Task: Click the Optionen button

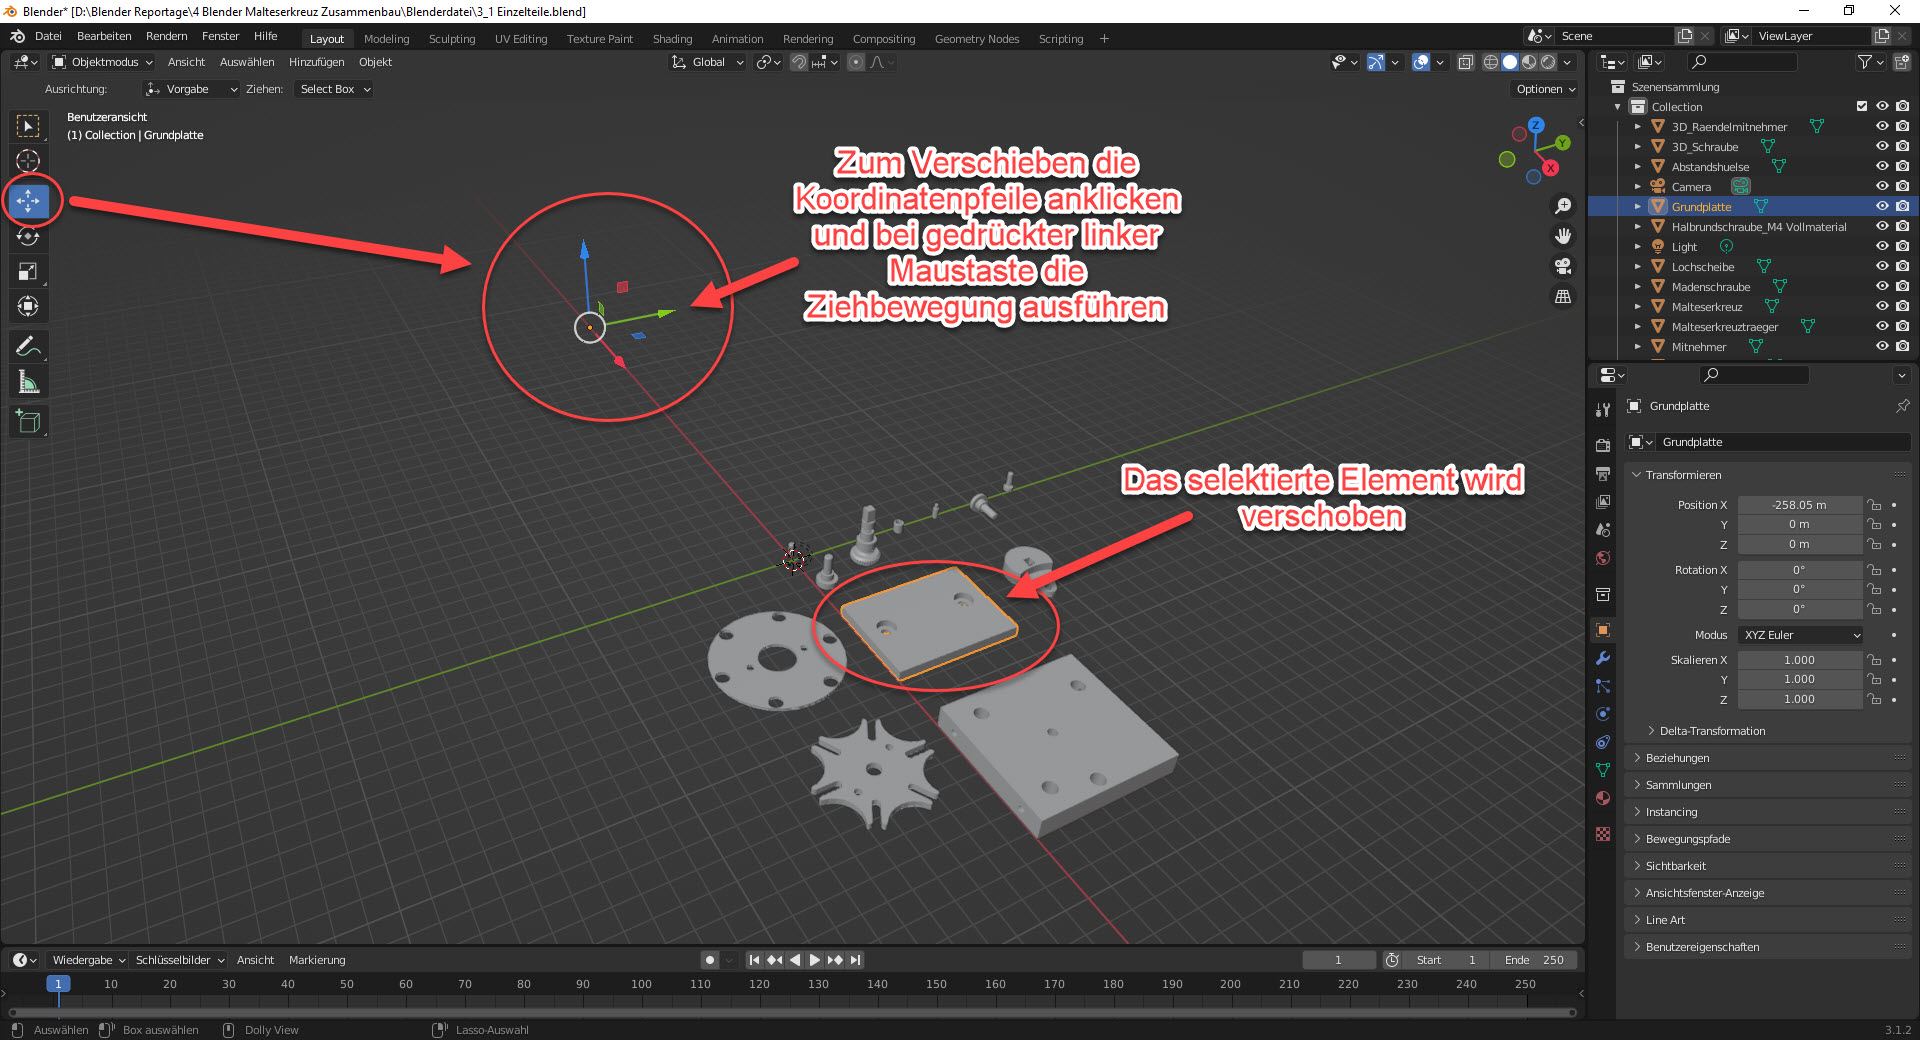Action: pyautogui.click(x=1545, y=89)
